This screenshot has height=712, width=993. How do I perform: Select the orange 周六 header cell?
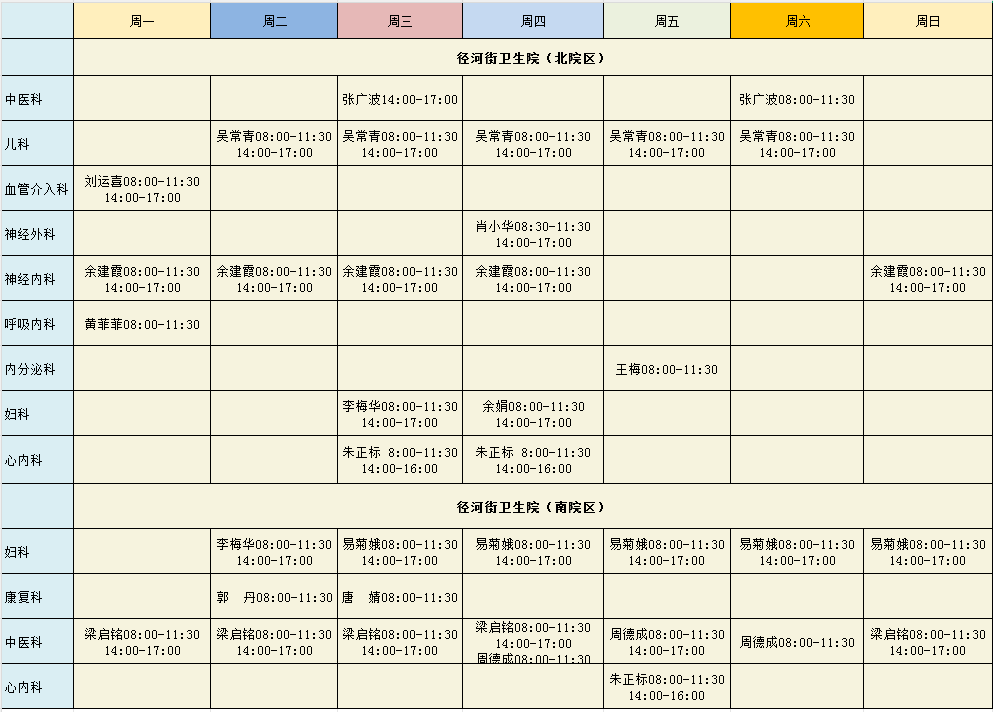(797, 21)
